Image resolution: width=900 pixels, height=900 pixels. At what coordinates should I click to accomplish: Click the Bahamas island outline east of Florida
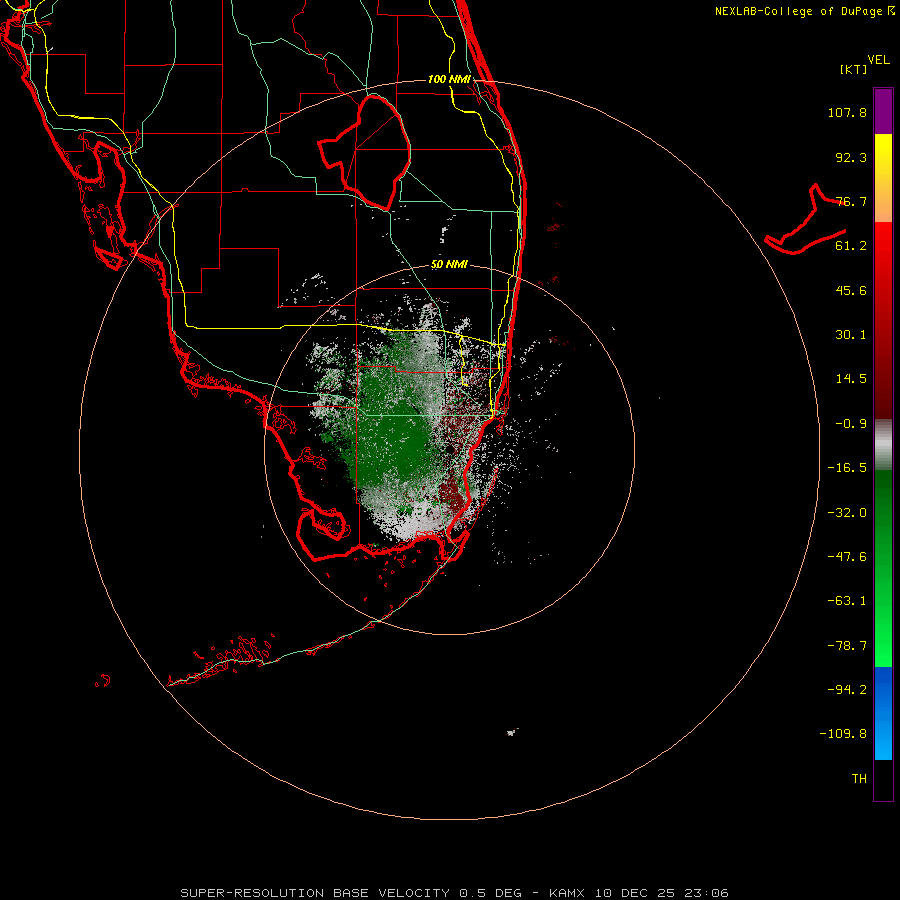tap(805, 220)
